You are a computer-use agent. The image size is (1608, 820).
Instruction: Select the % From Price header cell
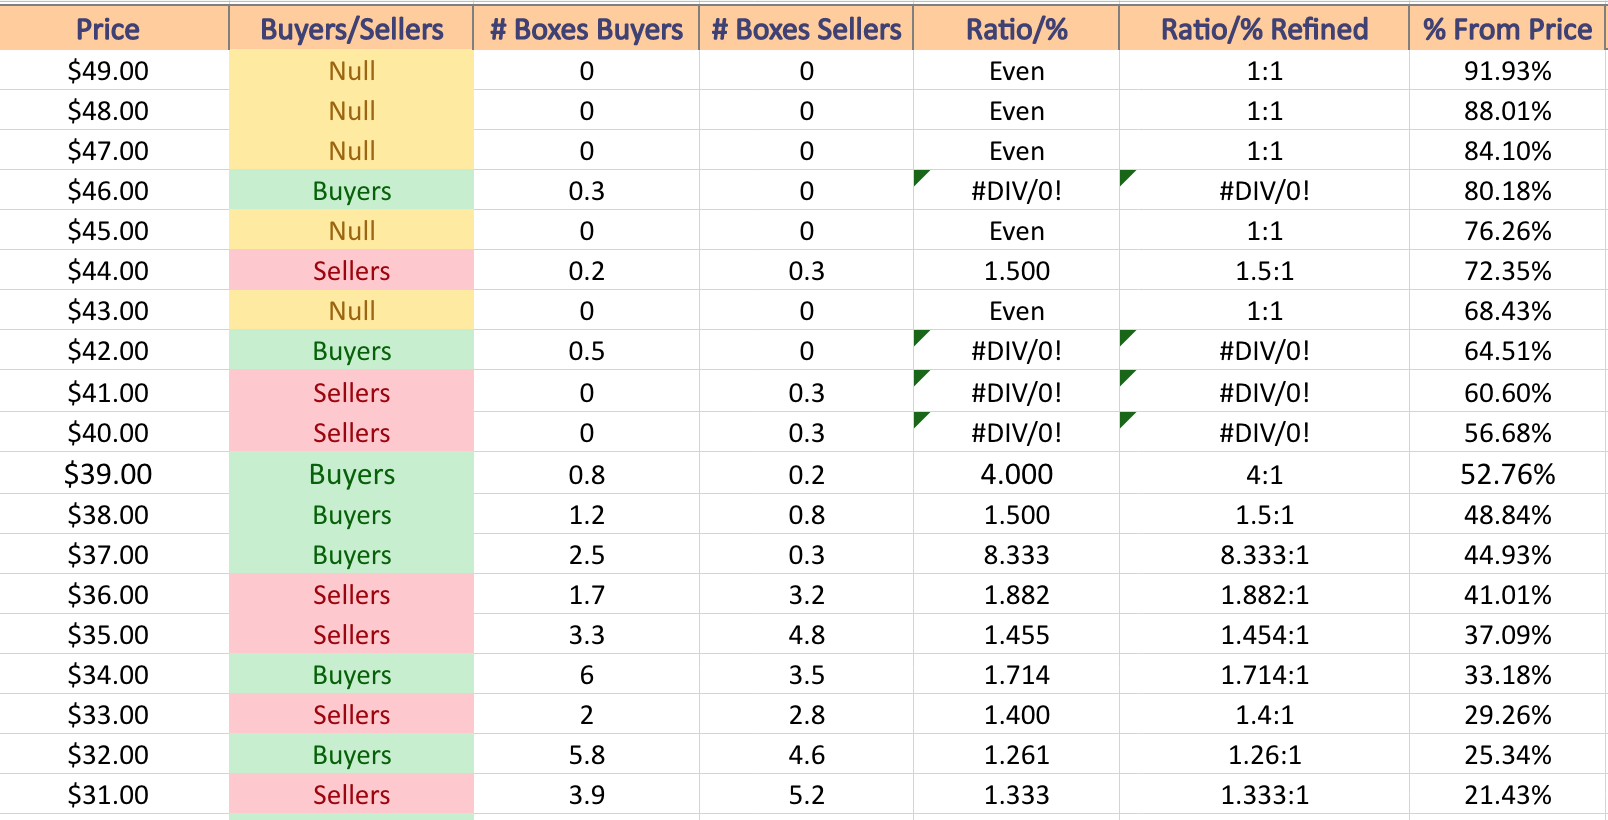1507,29
